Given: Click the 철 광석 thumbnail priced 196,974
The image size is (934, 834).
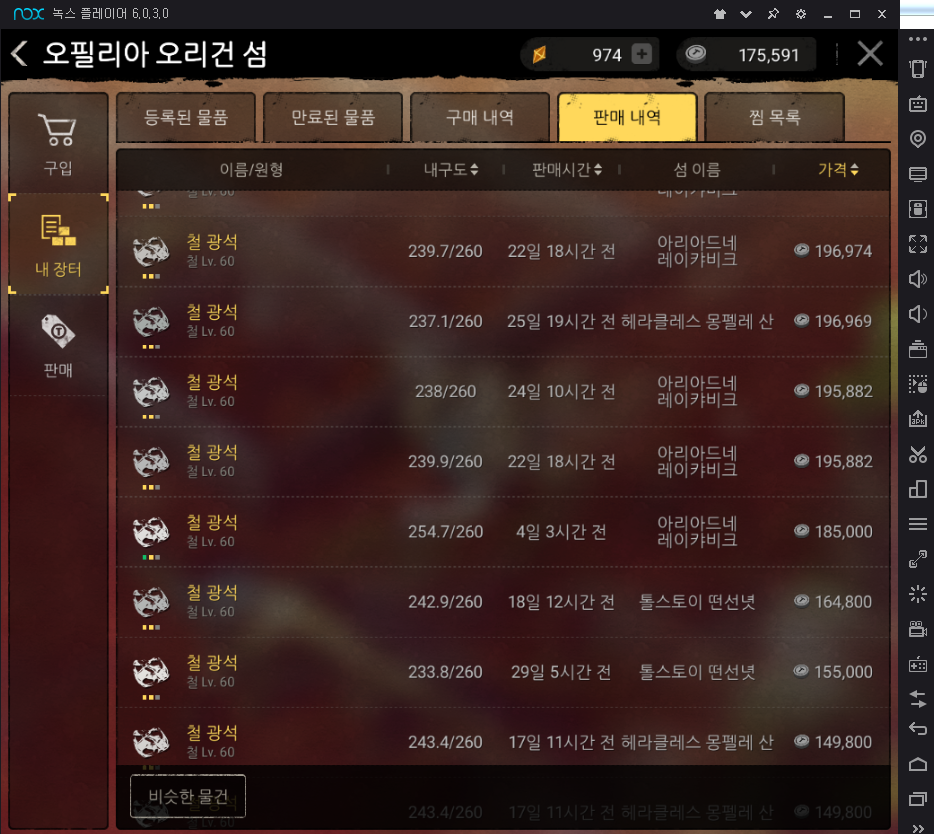Looking at the screenshot, I should click(151, 251).
